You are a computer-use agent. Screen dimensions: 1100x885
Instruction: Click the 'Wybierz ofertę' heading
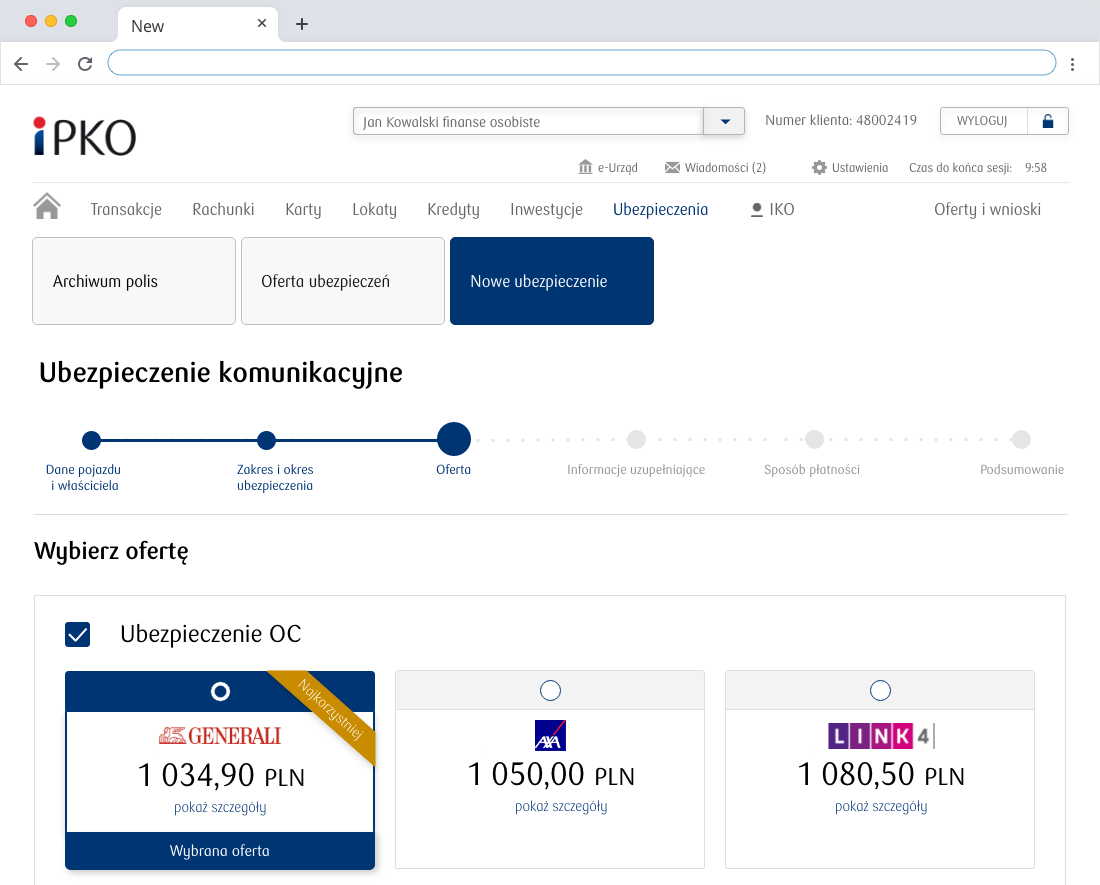[x=112, y=551]
